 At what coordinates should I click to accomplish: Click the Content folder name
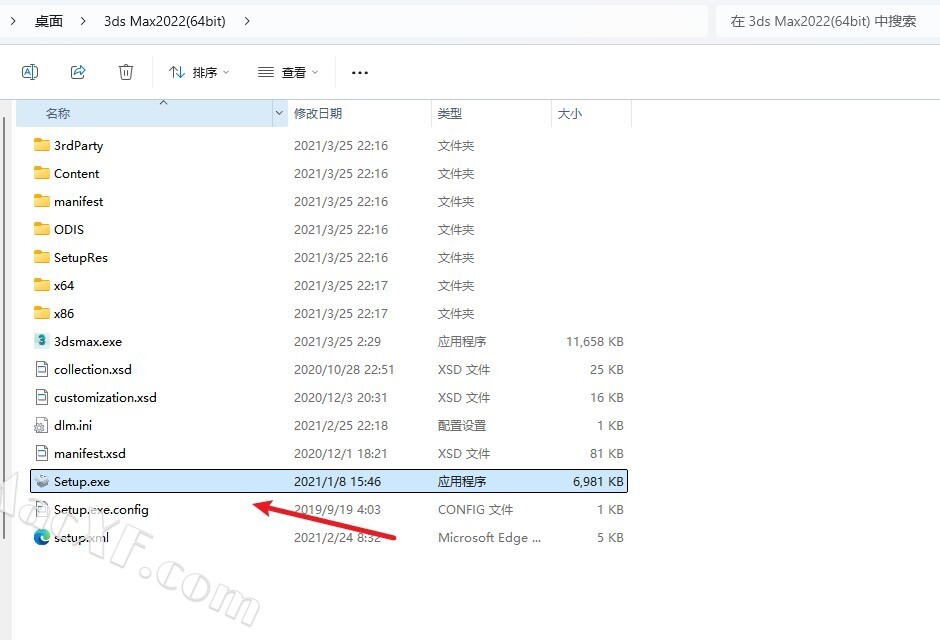tap(77, 173)
